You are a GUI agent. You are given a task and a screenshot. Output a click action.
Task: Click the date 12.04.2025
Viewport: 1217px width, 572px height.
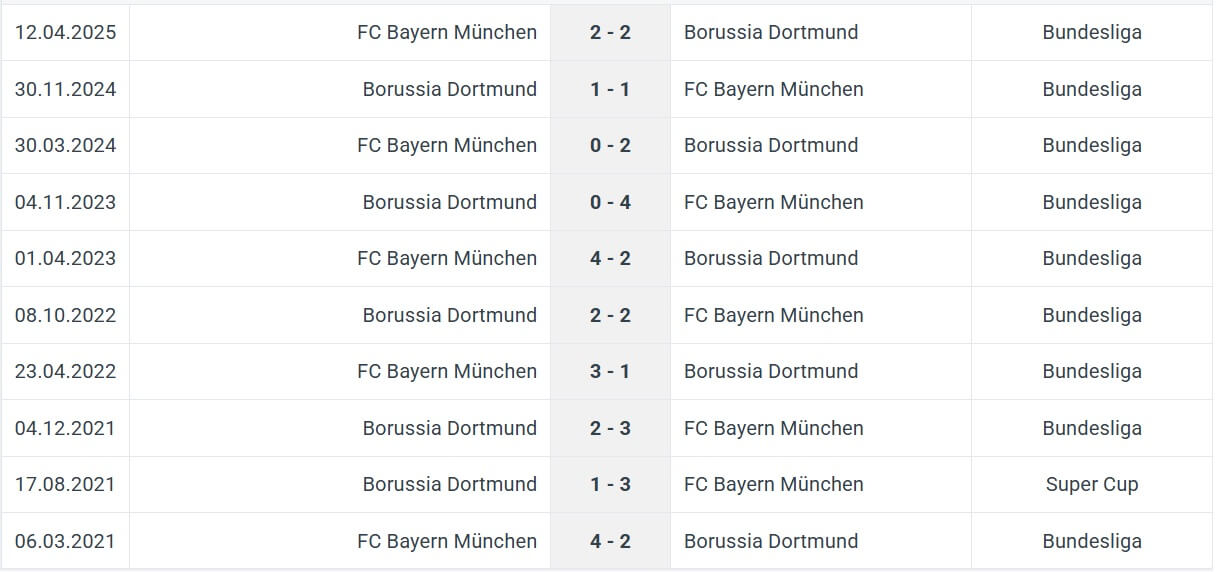[x=65, y=32]
